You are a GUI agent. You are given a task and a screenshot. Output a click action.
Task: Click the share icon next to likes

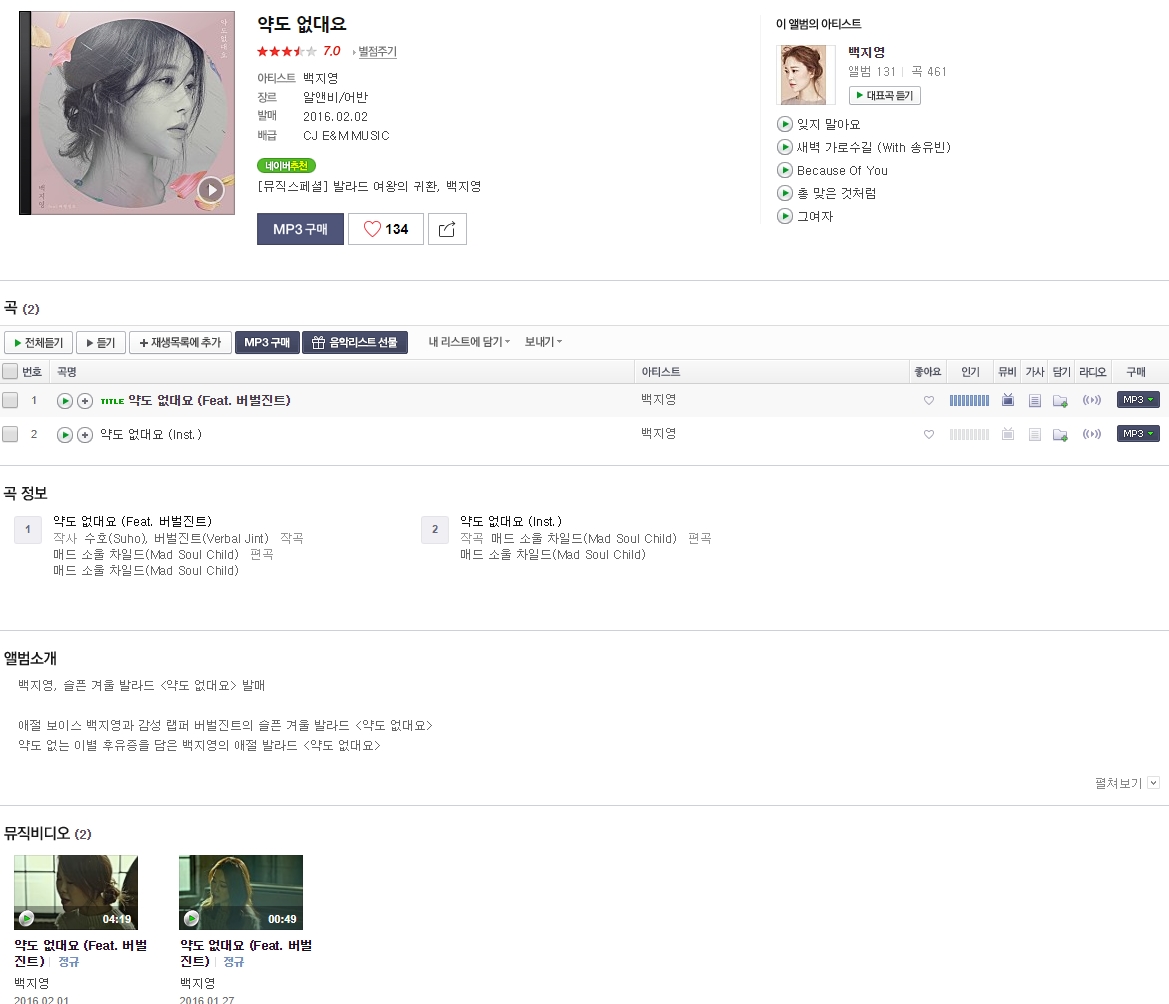(447, 229)
